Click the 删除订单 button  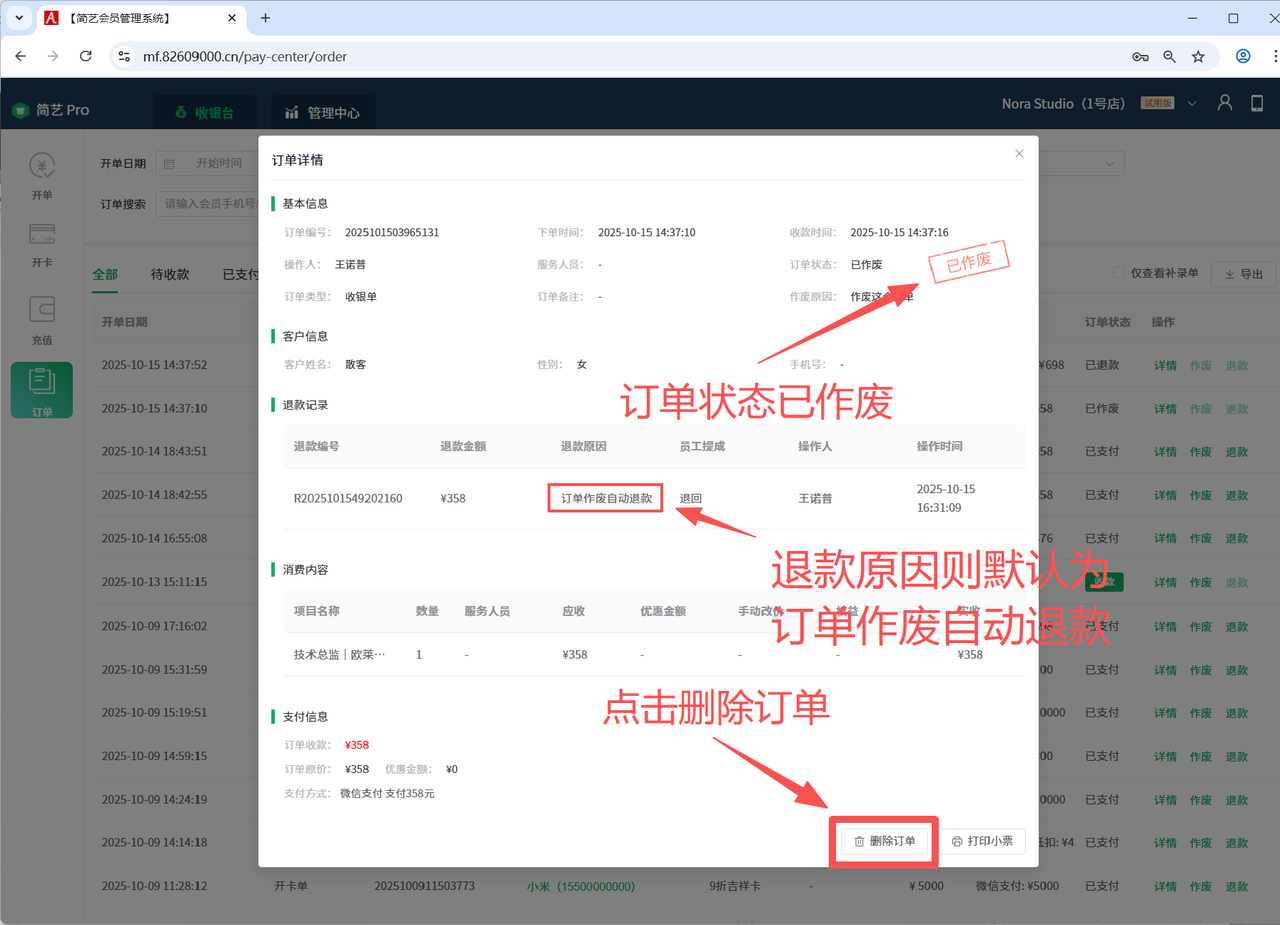pos(883,841)
